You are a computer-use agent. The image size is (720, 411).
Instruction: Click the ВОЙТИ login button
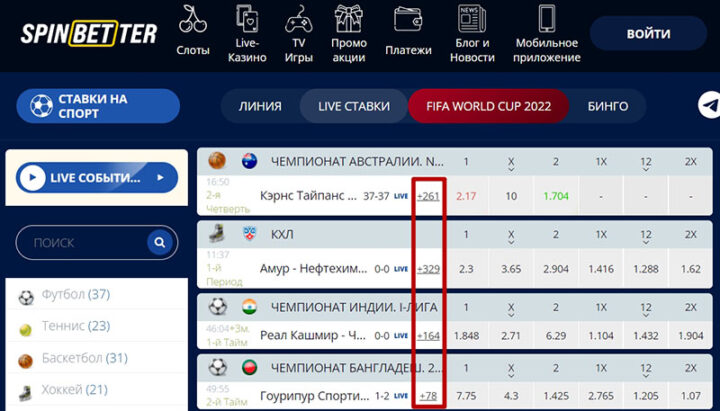pos(648,34)
